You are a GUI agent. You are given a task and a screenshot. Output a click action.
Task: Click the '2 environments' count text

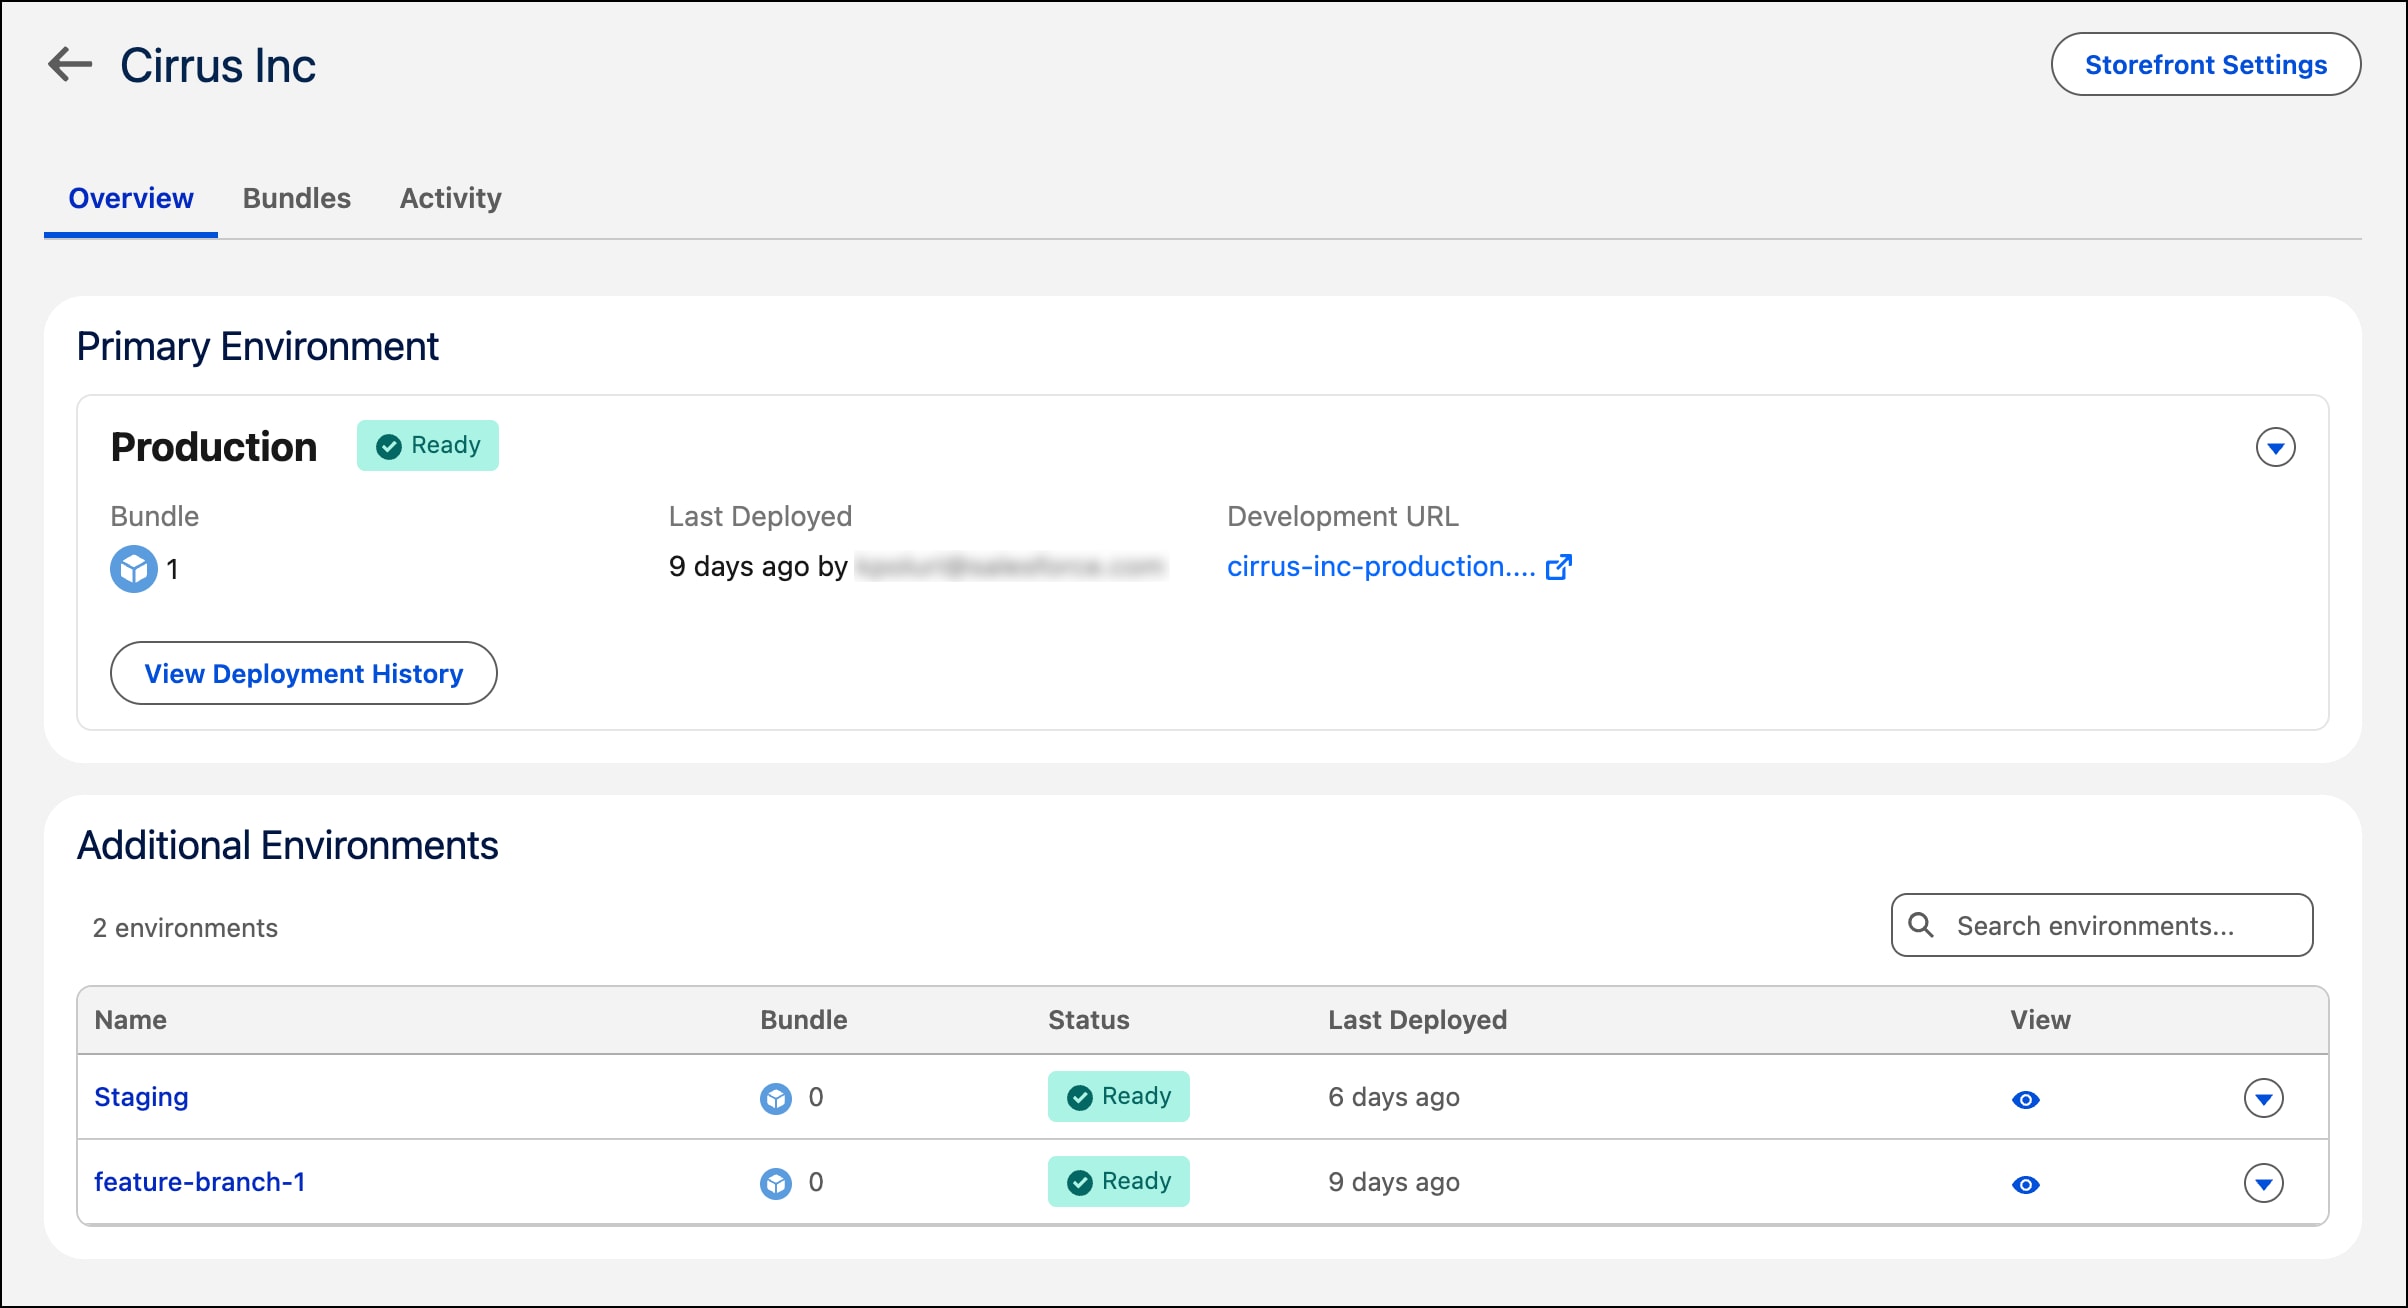tap(185, 928)
